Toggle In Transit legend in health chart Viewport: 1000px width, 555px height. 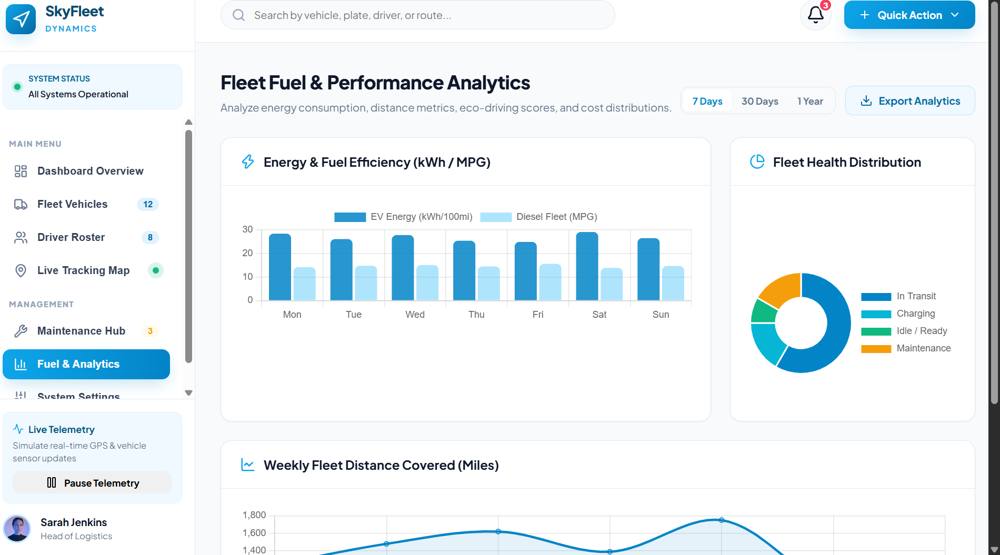coord(899,297)
